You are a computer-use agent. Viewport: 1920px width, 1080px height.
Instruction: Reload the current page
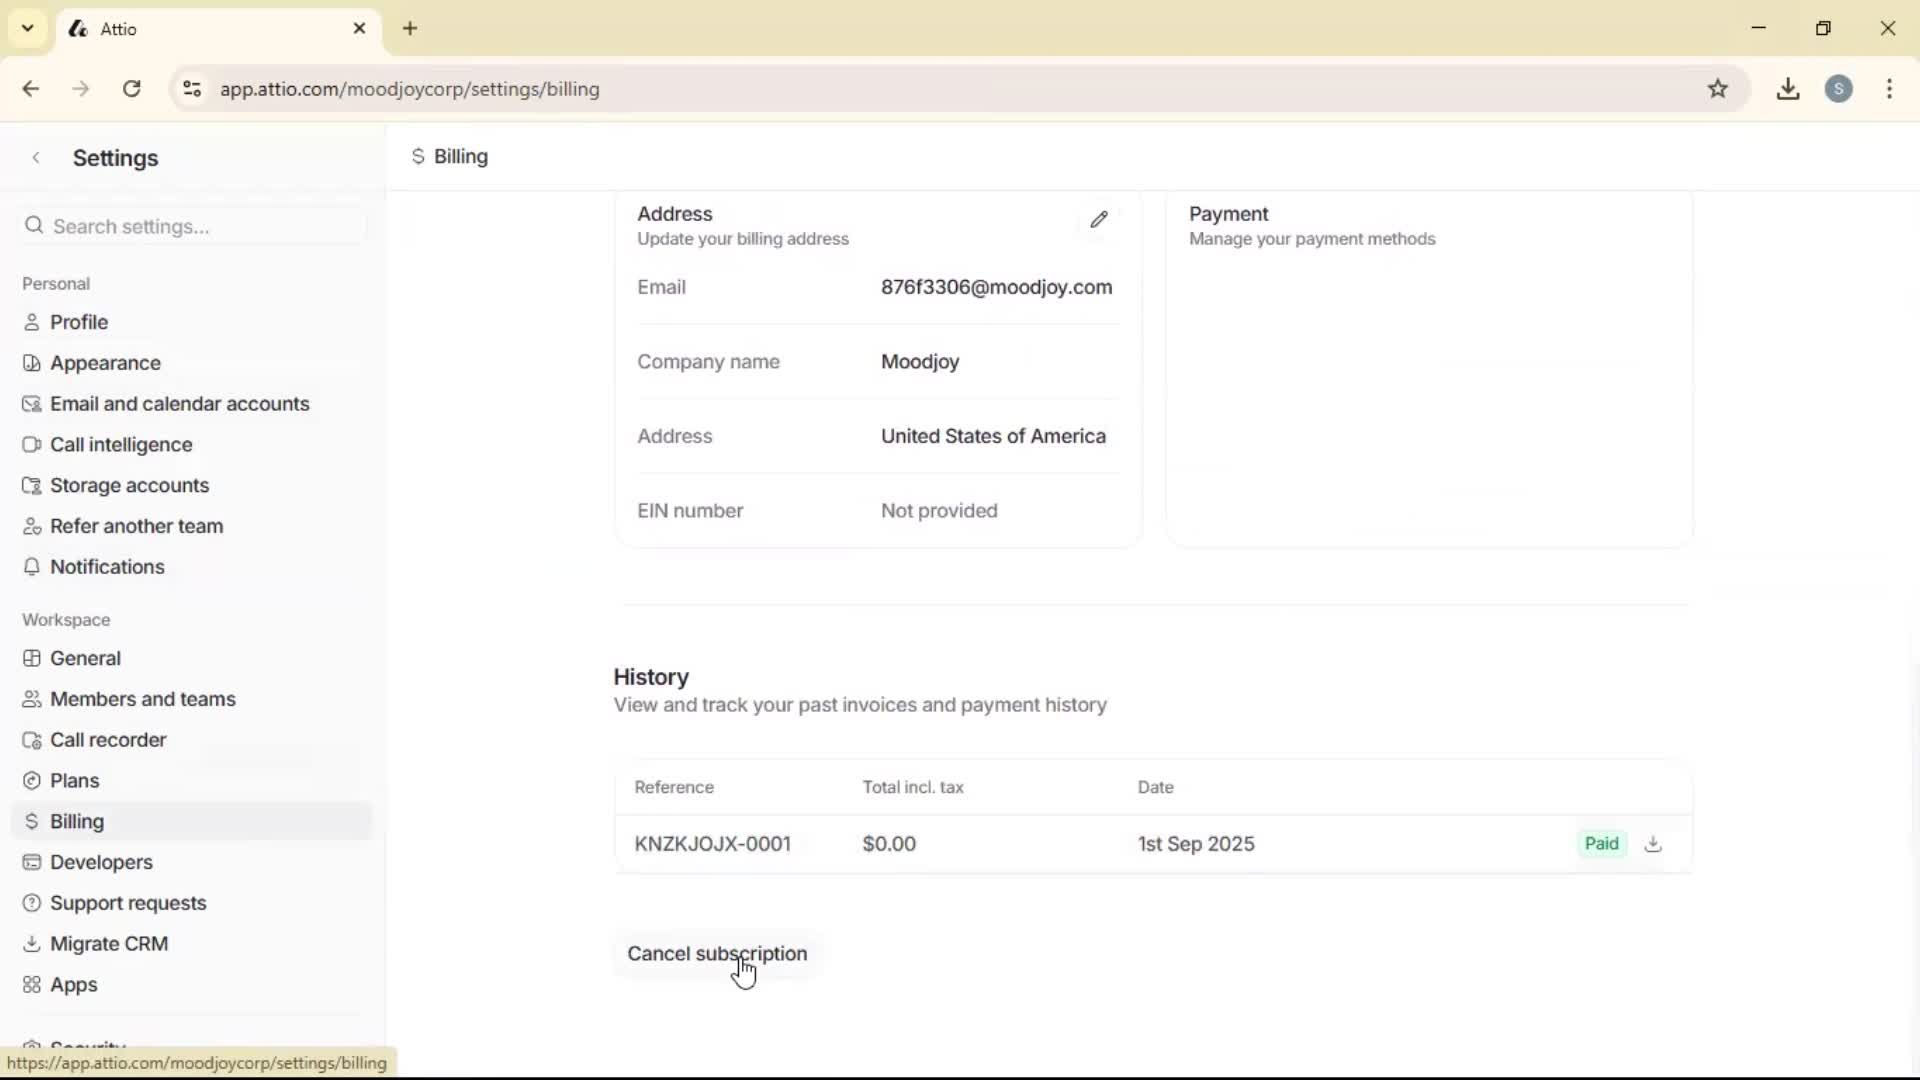[x=132, y=89]
